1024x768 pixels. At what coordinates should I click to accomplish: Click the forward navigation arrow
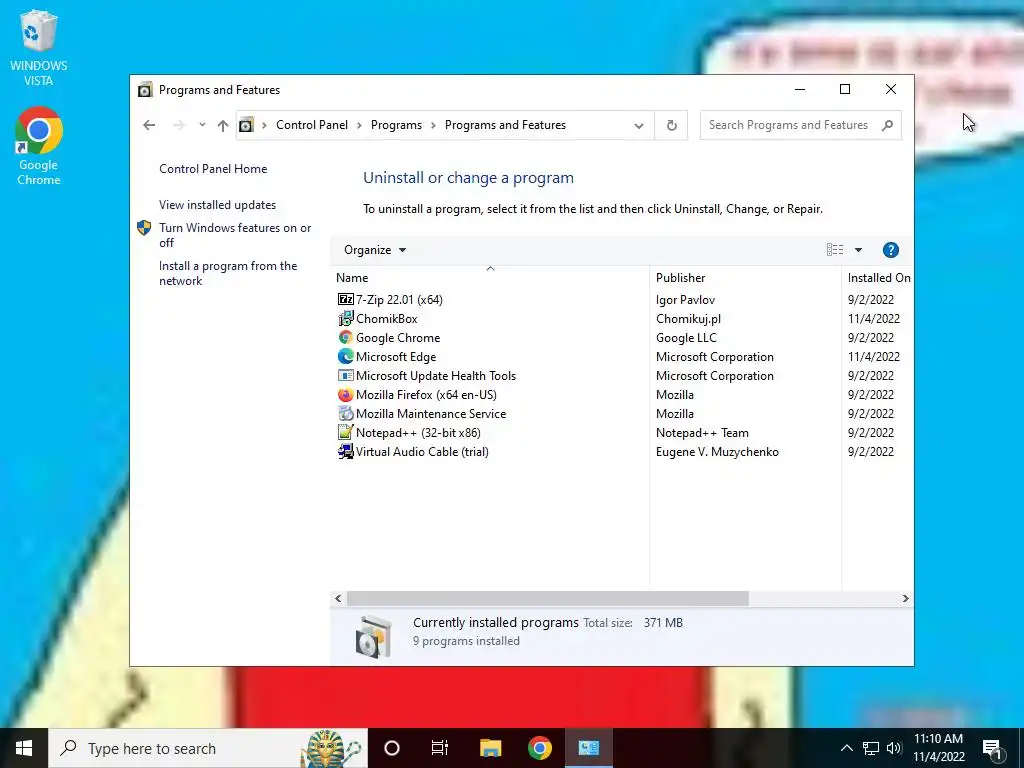click(x=178, y=125)
